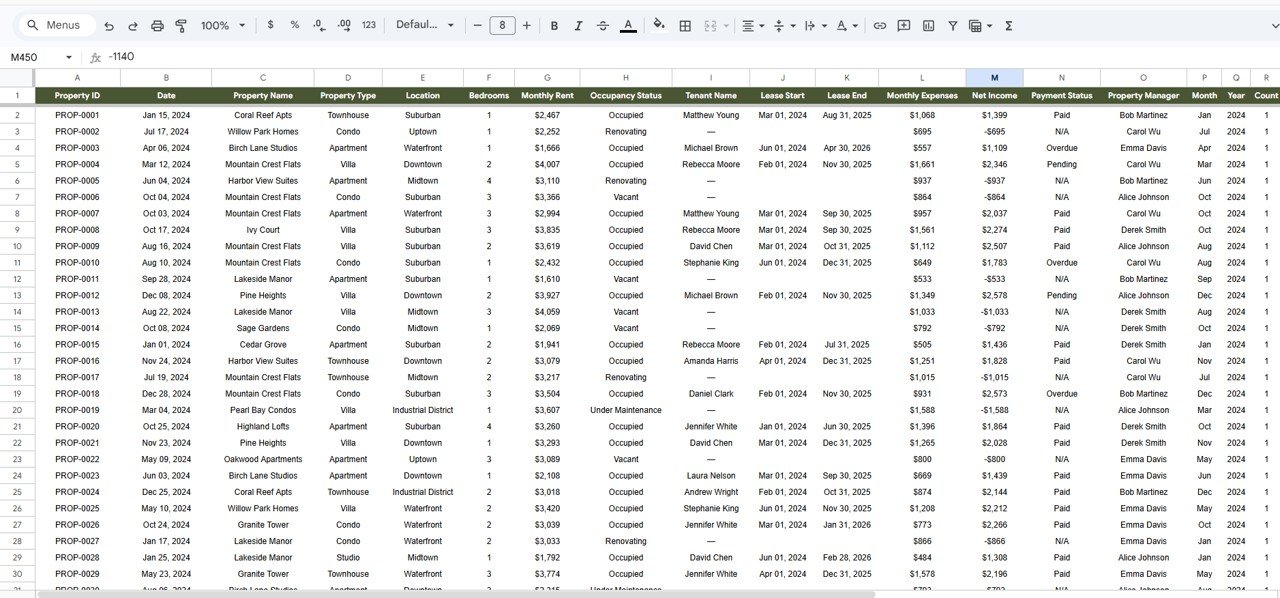Screen dimensions: 1280x598
Task: Format selected cells as percent
Action: [293, 25]
